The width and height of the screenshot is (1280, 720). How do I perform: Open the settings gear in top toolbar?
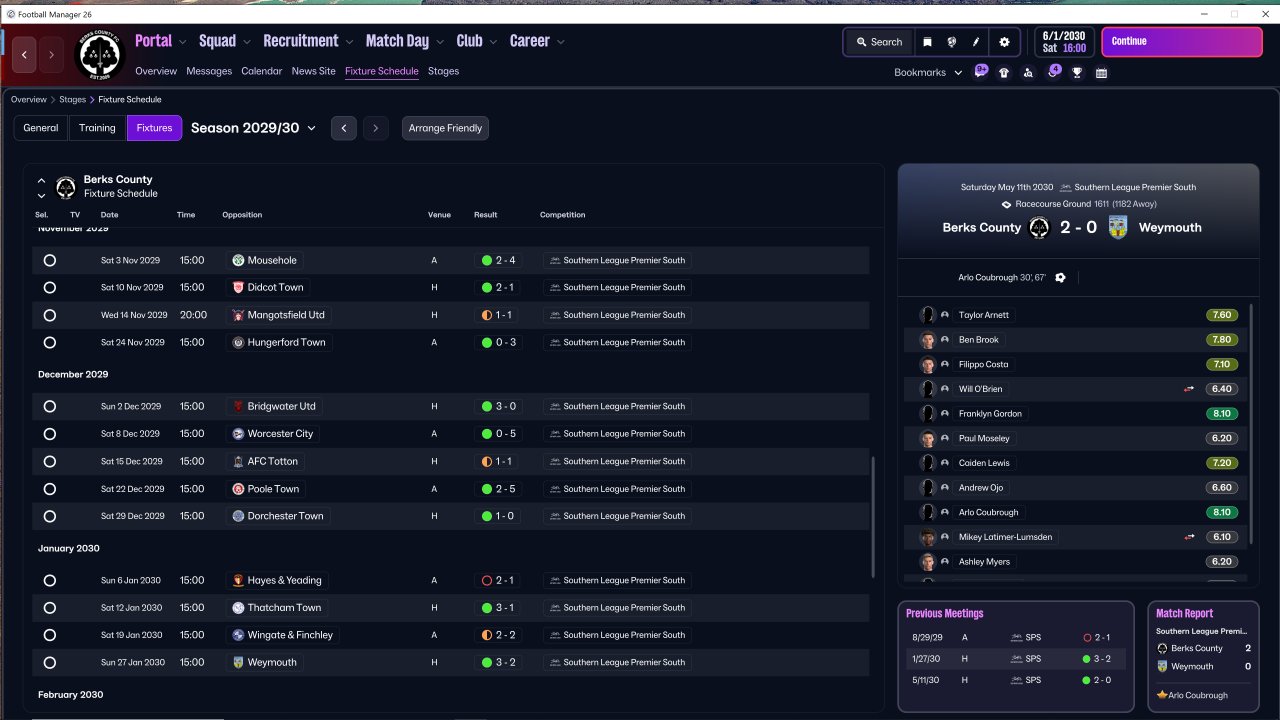(x=1004, y=42)
